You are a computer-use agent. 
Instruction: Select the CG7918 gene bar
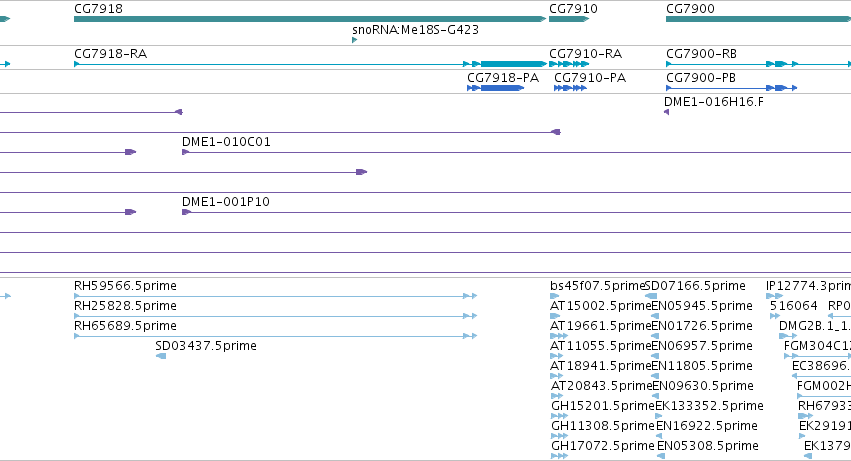click(310, 19)
